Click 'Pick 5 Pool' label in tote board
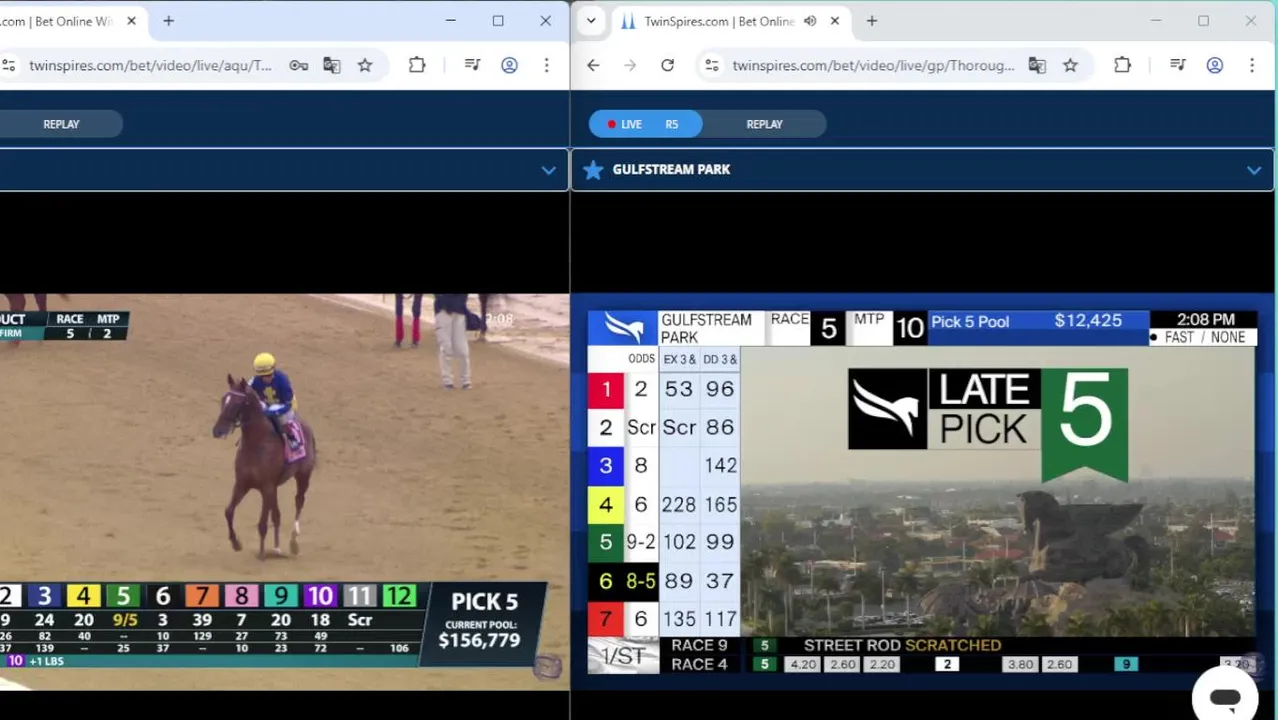This screenshot has width=1278, height=720. pyautogui.click(x=970, y=322)
